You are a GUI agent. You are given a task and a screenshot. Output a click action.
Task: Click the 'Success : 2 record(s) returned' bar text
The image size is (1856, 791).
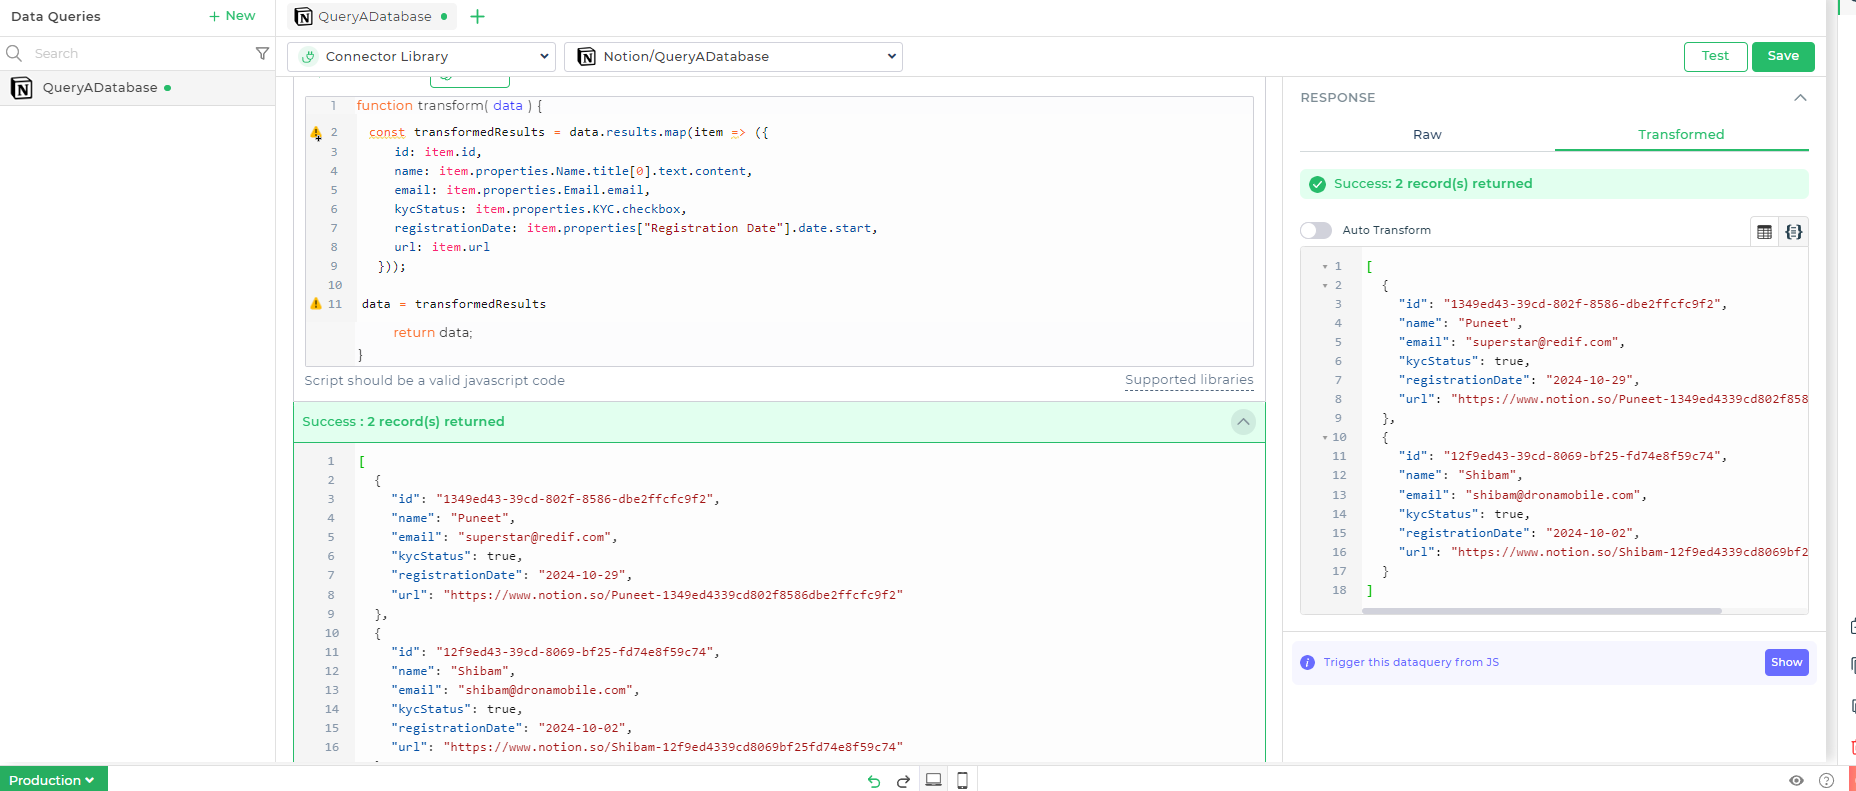[403, 422]
